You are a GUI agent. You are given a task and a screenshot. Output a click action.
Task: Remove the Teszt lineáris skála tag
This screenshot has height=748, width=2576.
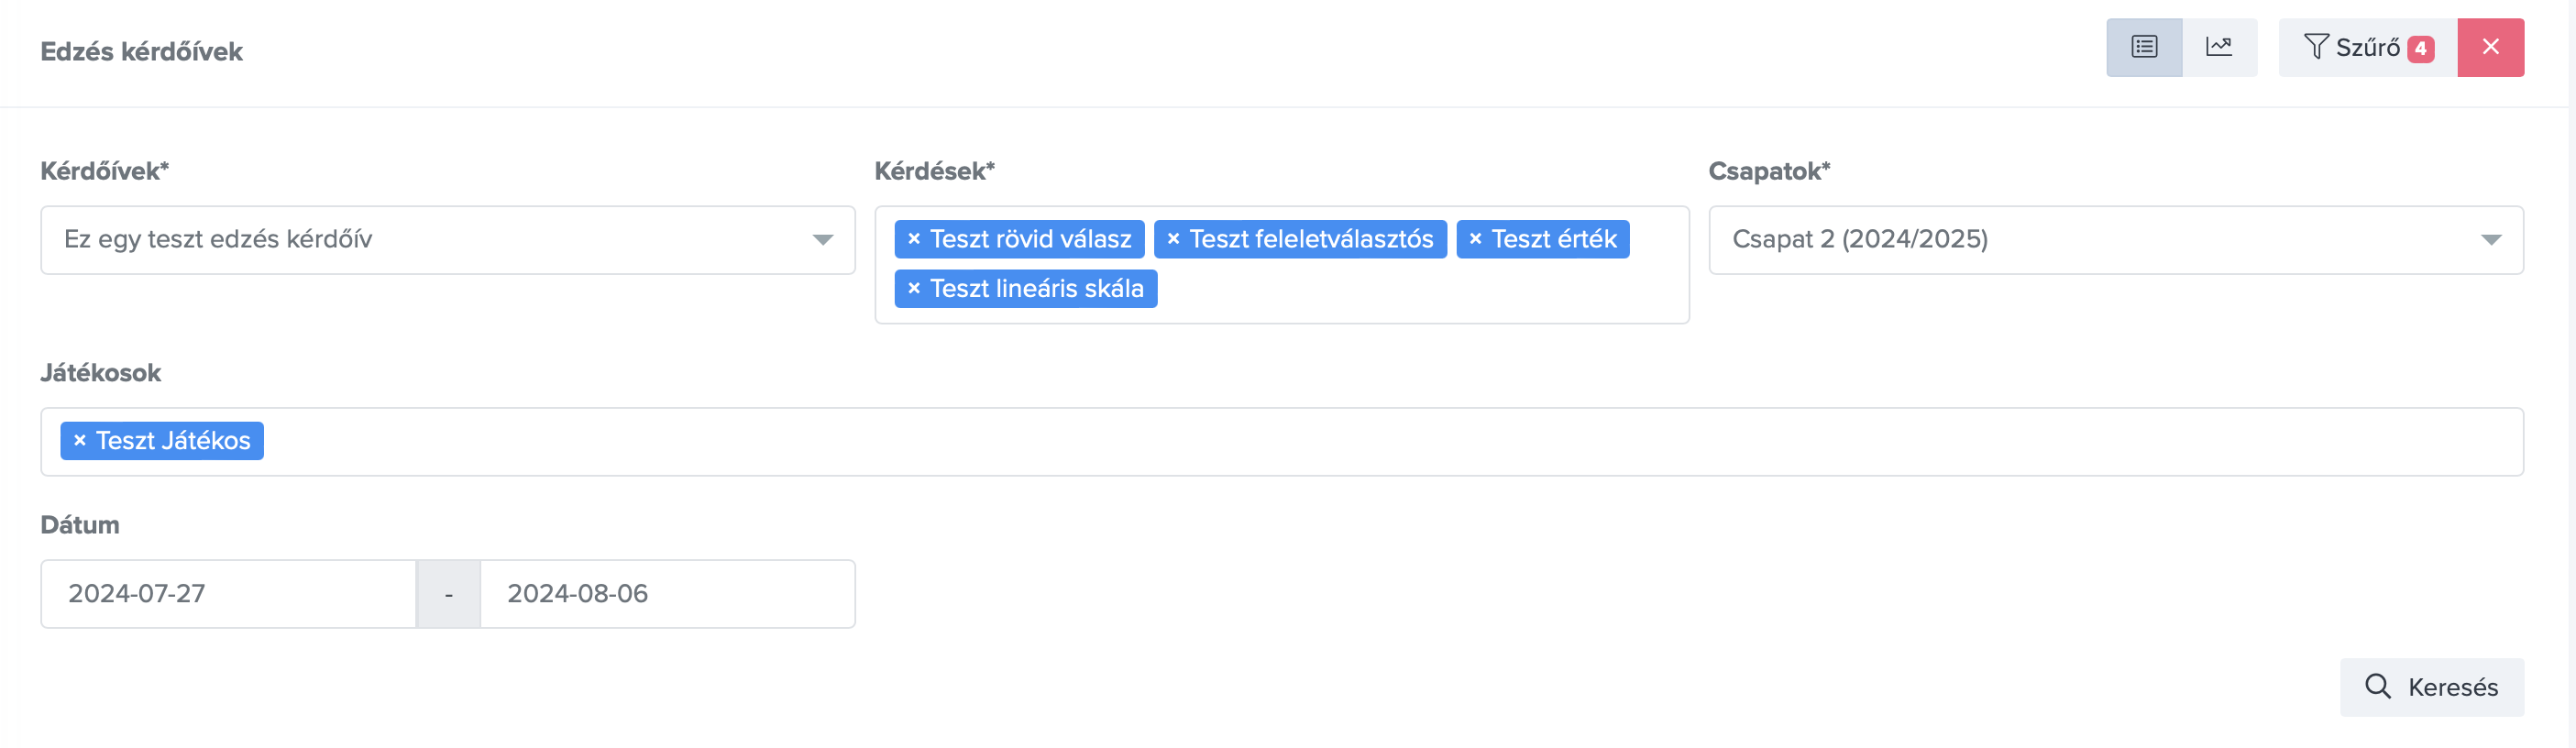pyautogui.click(x=913, y=289)
